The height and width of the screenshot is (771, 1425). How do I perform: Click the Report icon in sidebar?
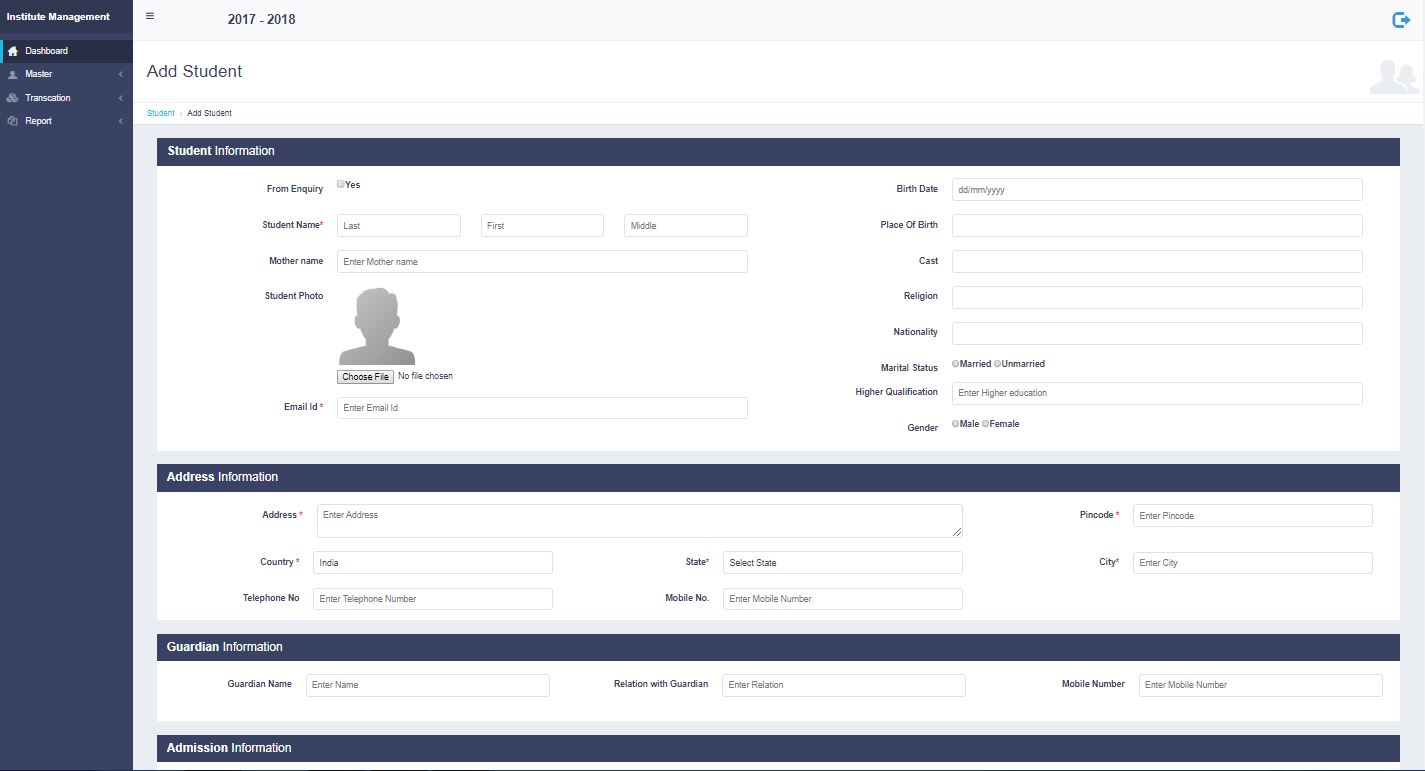(x=13, y=121)
